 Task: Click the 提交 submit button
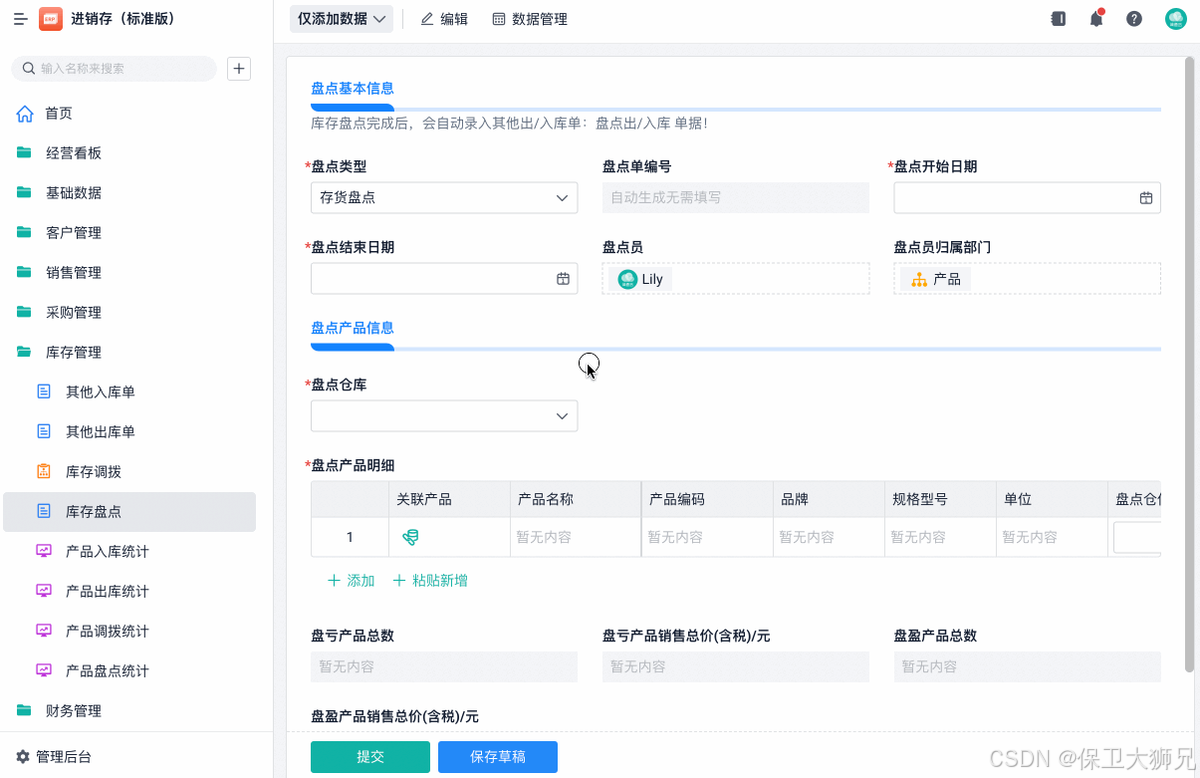(370, 757)
